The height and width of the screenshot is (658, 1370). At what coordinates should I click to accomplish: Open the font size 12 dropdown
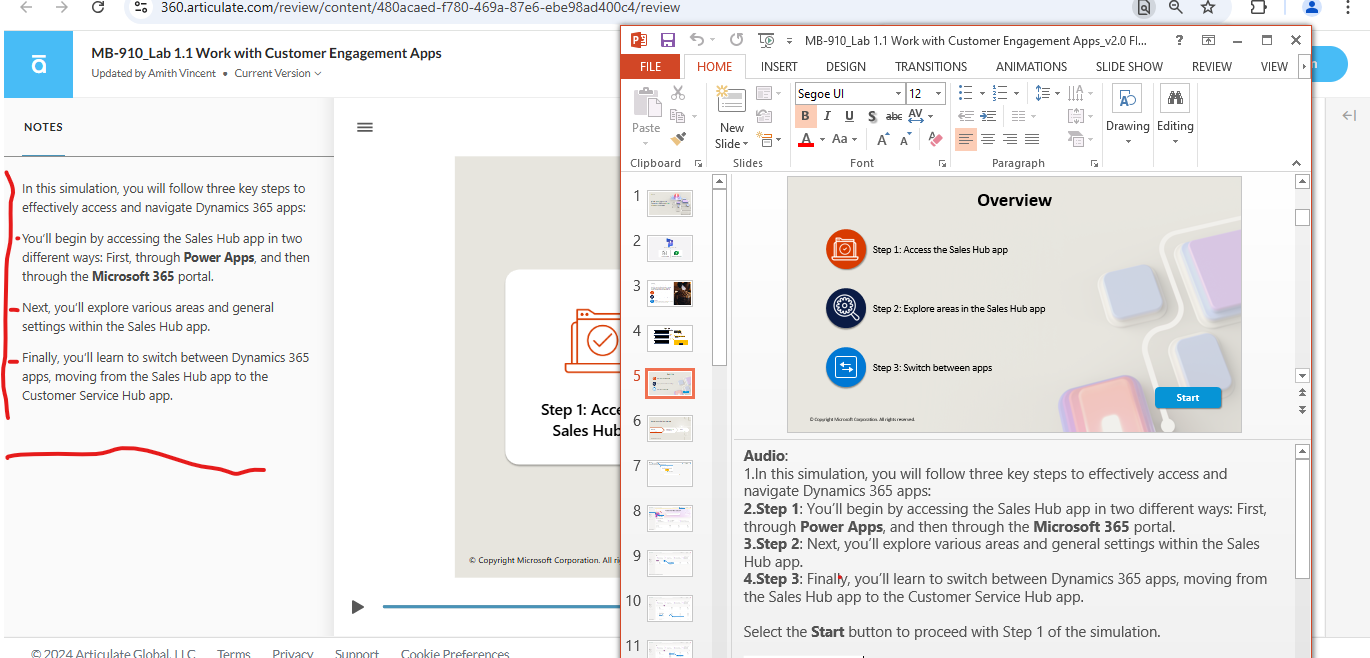click(x=938, y=93)
